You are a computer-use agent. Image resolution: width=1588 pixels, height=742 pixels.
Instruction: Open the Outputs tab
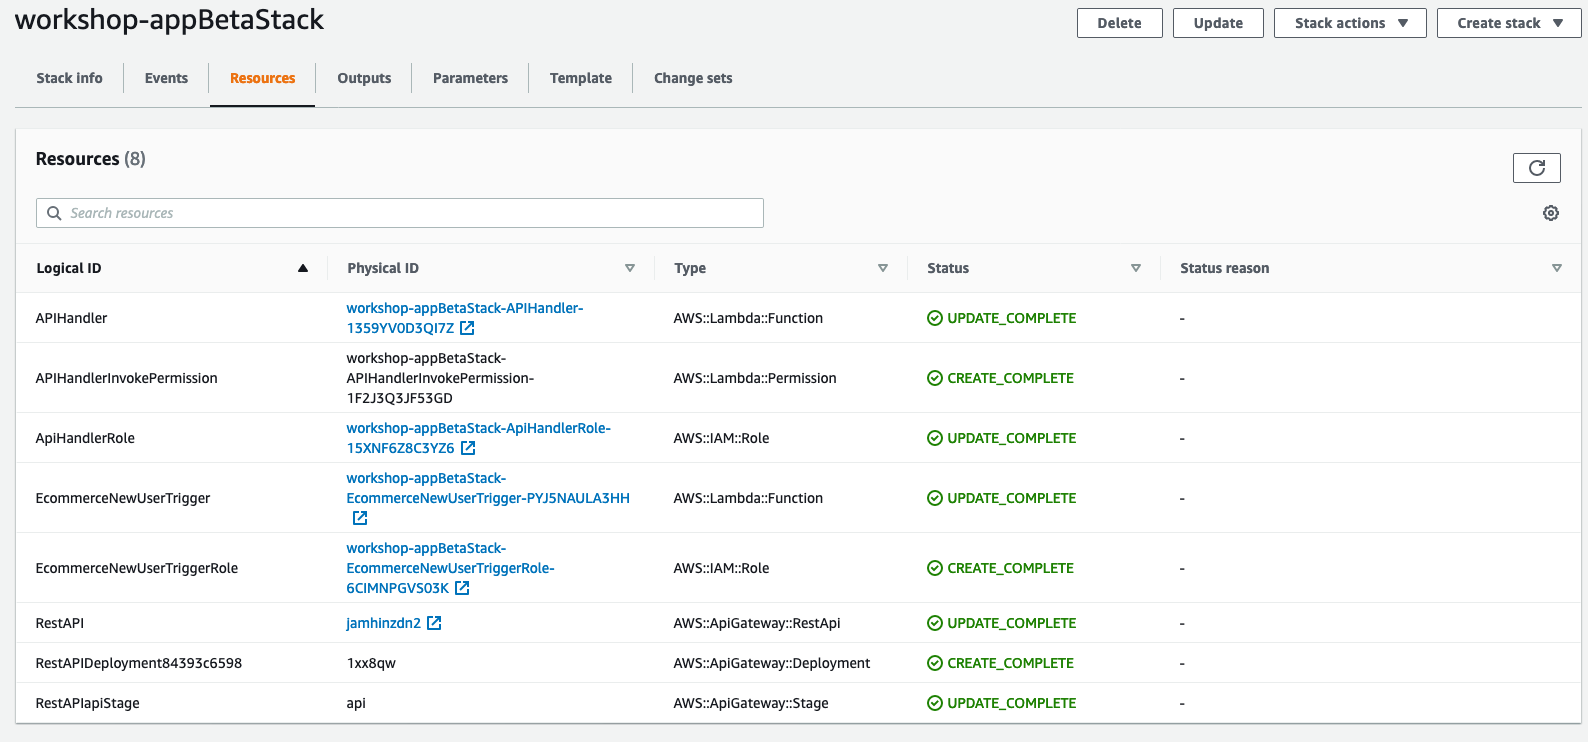pyautogui.click(x=364, y=78)
